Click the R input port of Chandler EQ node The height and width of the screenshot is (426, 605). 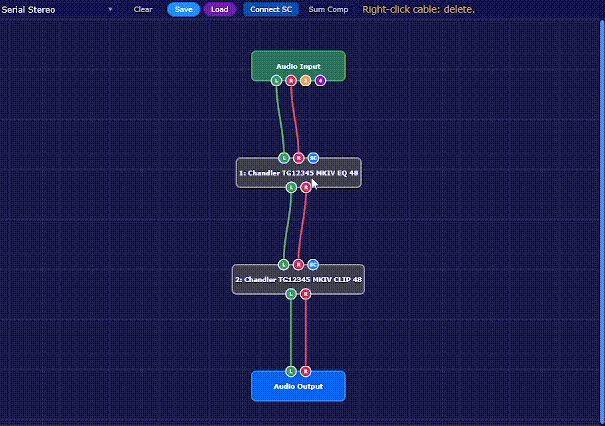(x=299, y=158)
